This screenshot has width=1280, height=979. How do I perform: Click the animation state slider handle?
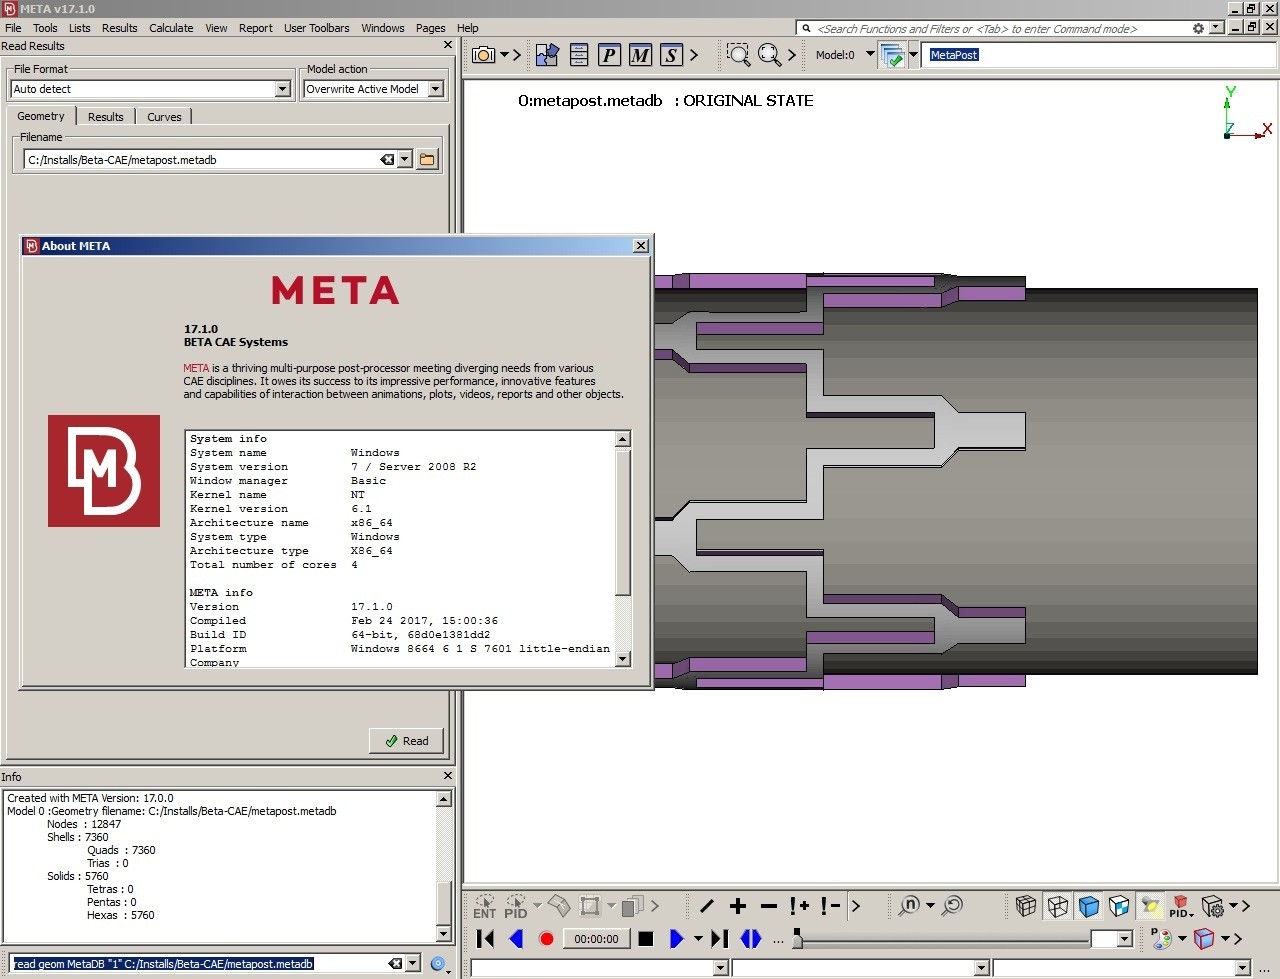797,938
